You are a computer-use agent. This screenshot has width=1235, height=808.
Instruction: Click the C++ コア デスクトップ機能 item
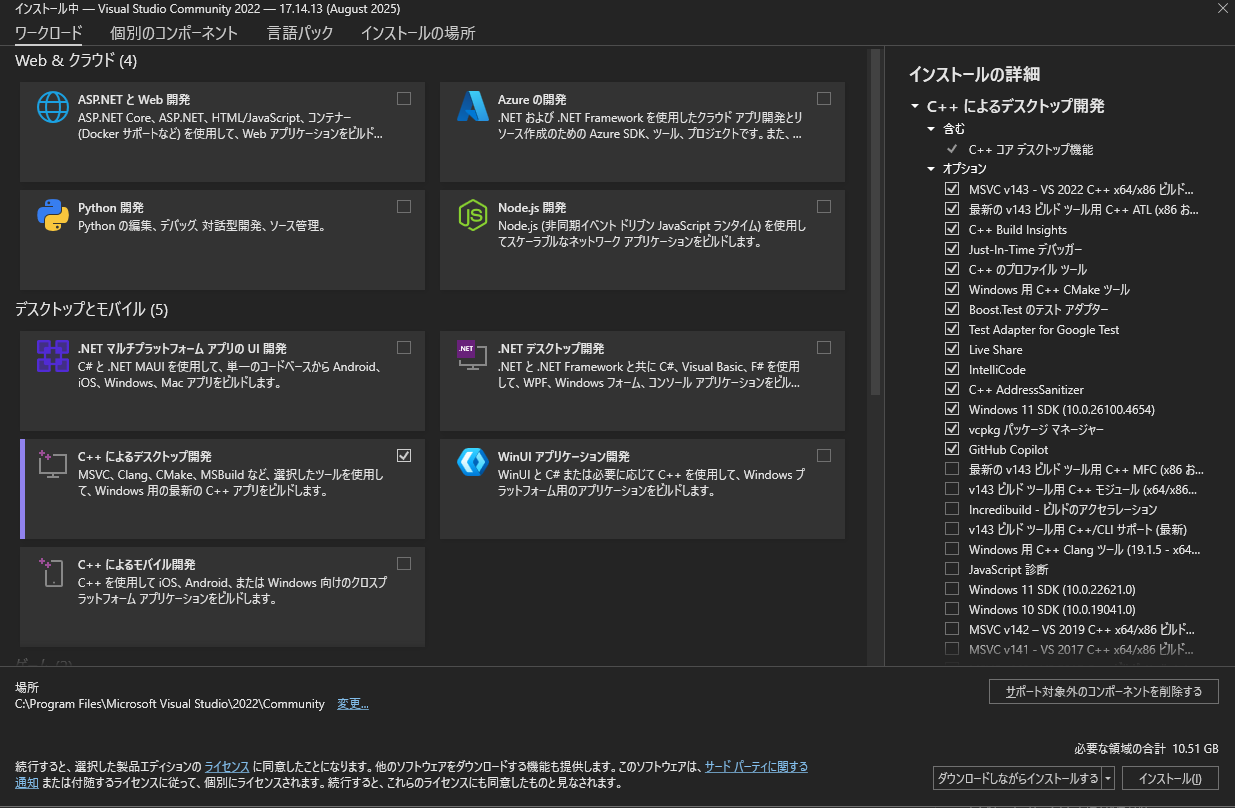[x=1031, y=149]
